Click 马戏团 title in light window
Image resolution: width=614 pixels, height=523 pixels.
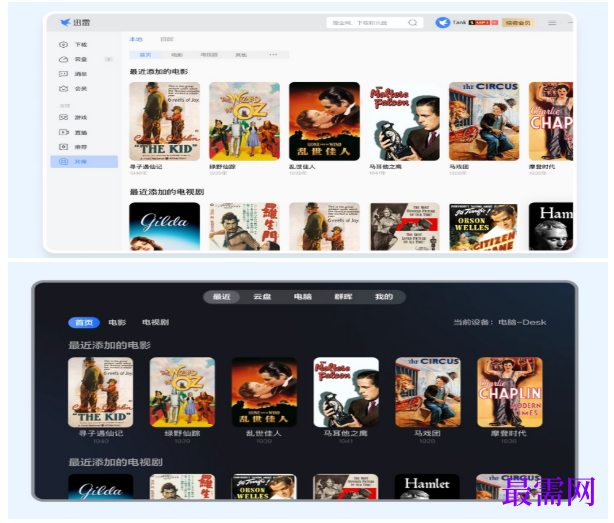[459, 167]
